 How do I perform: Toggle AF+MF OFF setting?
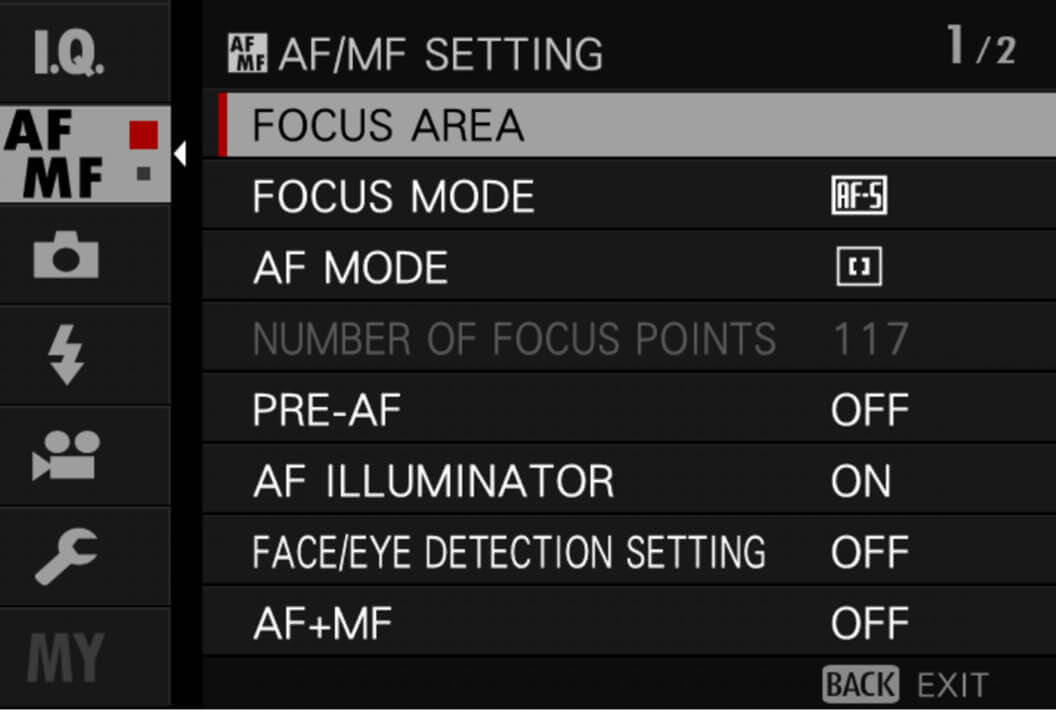[869, 623]
